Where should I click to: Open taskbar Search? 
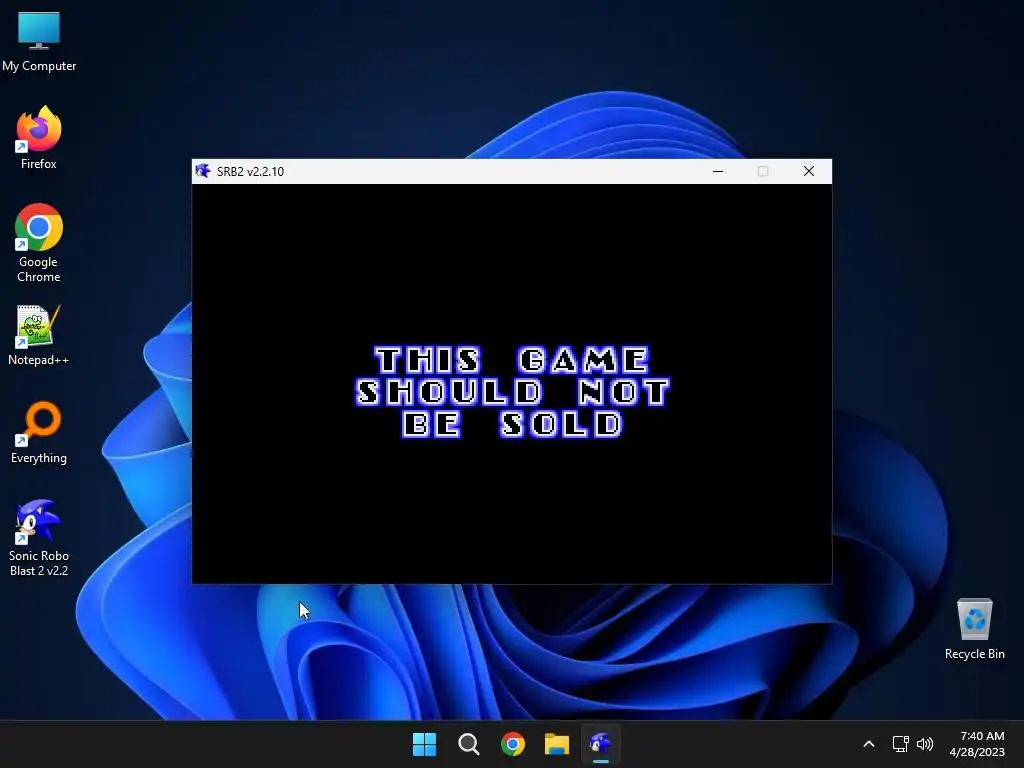(468, 744)
